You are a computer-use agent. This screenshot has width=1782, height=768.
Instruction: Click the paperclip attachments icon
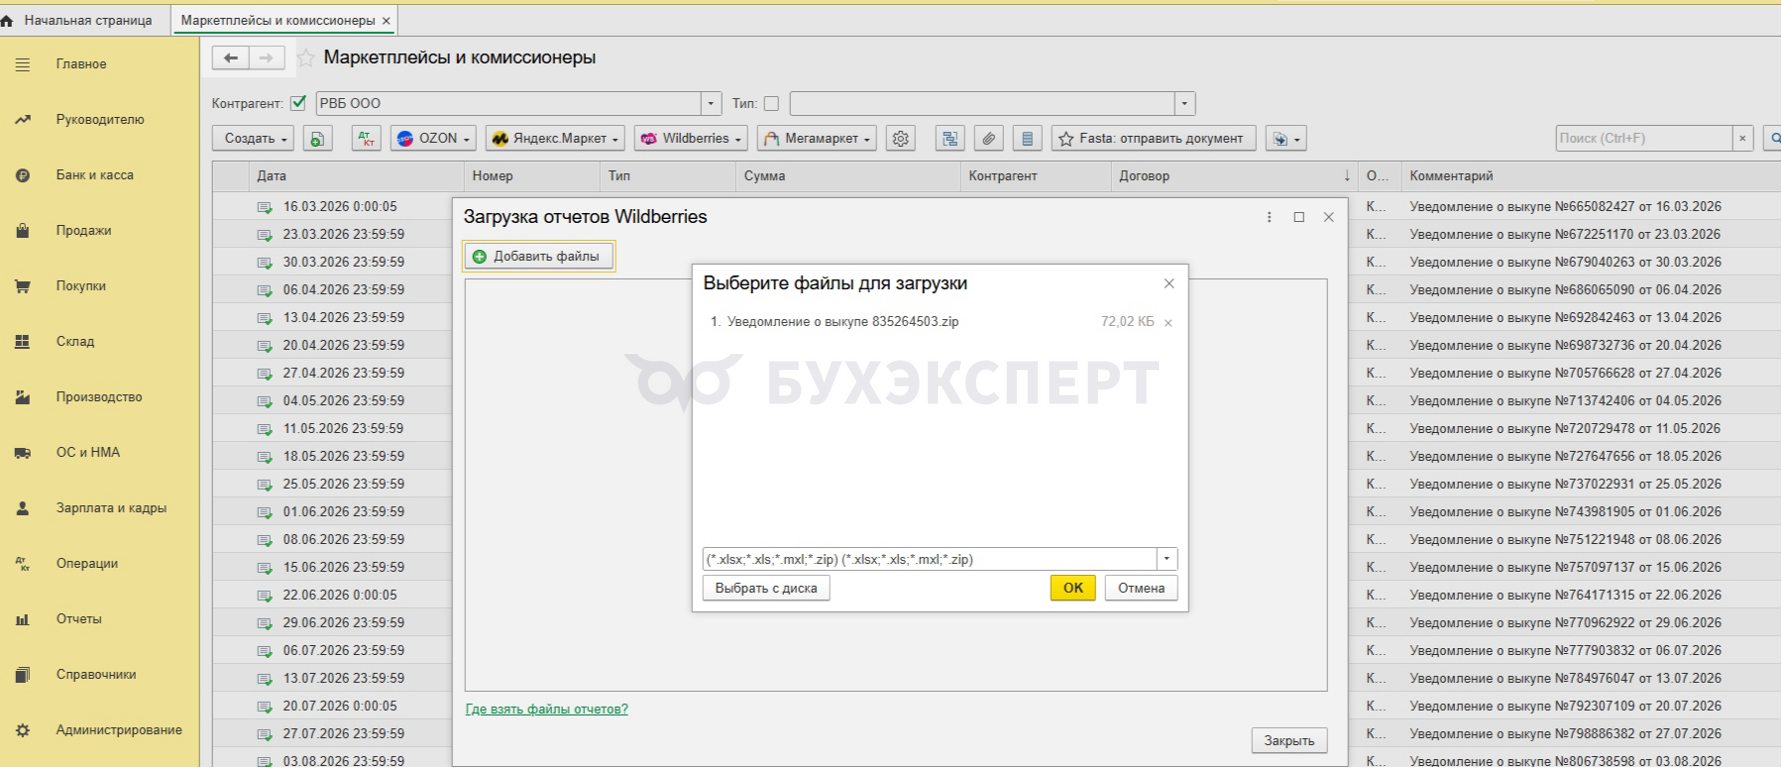(x=988, y=139)
